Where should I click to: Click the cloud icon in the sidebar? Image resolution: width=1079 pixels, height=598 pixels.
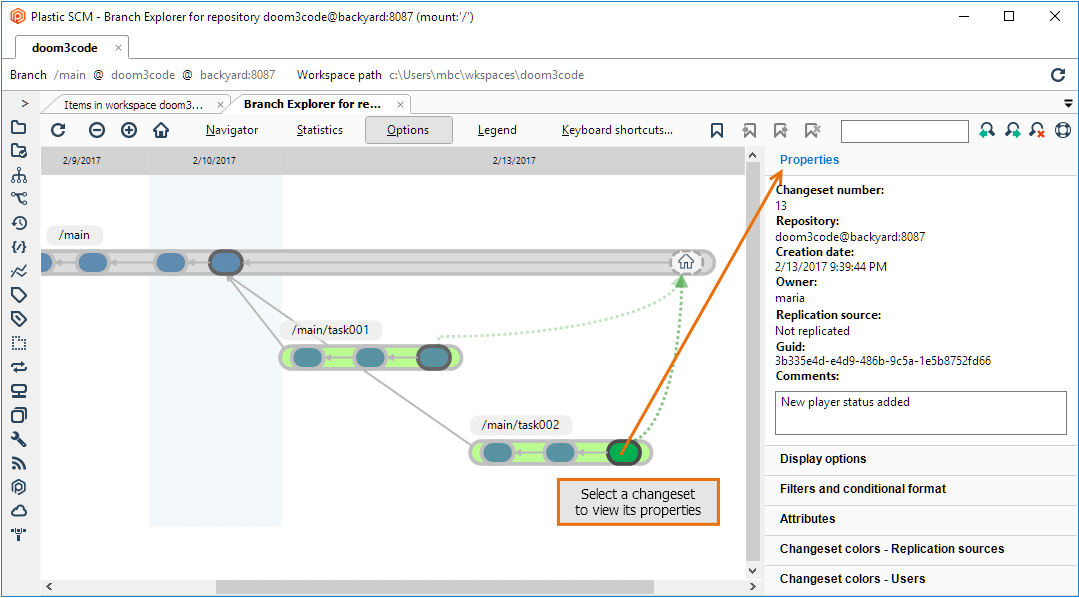pyautogui.click(x=19, y=511)
